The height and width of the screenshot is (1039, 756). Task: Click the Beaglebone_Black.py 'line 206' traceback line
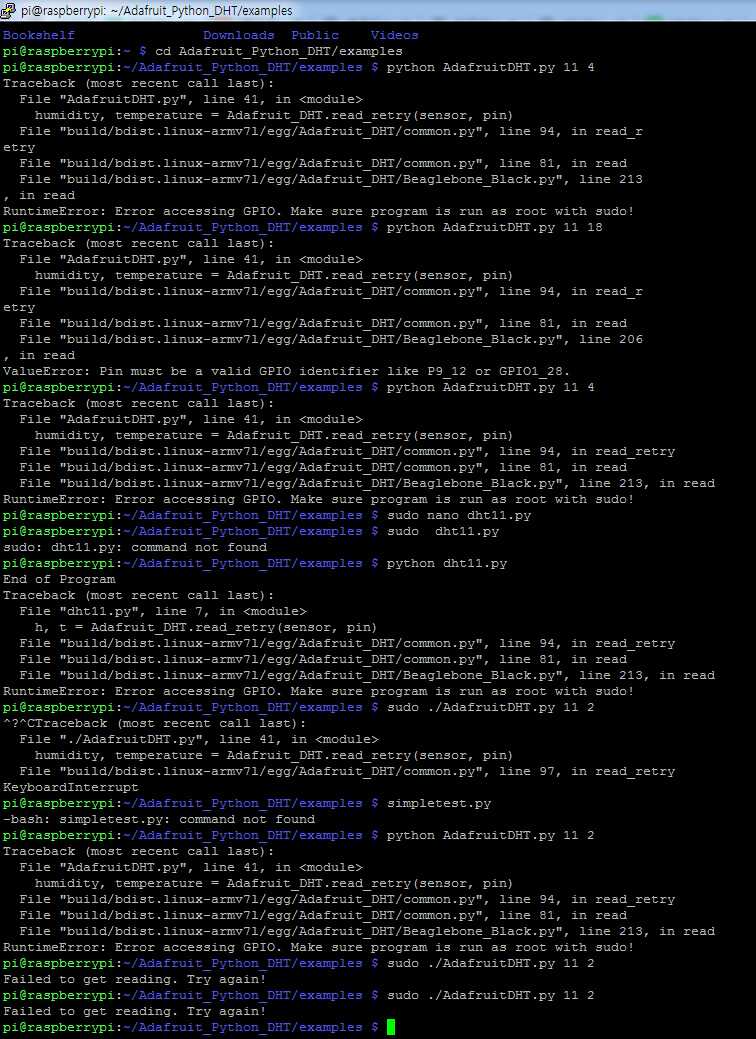331,339
